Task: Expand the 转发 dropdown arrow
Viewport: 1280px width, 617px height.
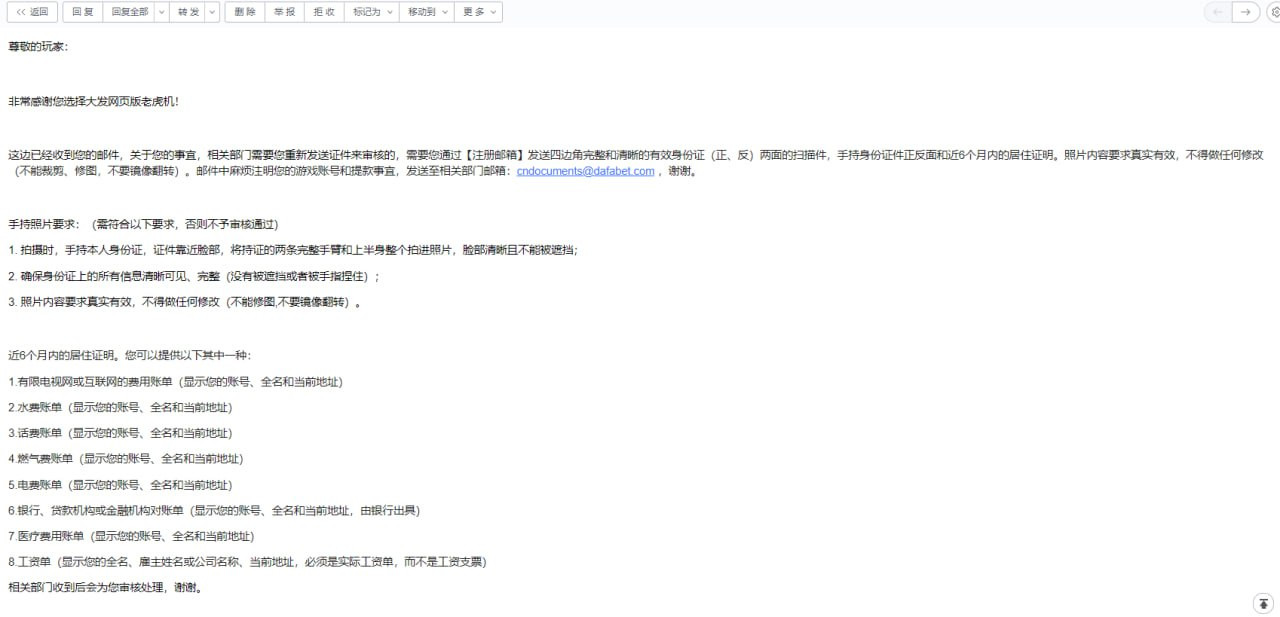Action: [x=212, y=12]
